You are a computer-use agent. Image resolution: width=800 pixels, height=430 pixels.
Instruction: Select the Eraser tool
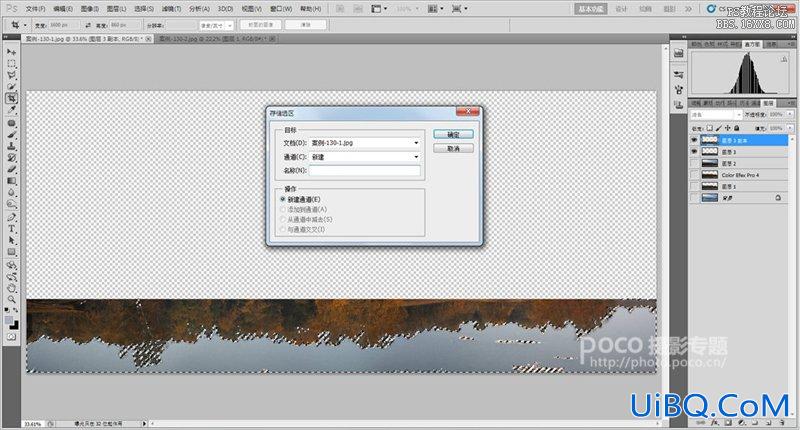point(11,169)
